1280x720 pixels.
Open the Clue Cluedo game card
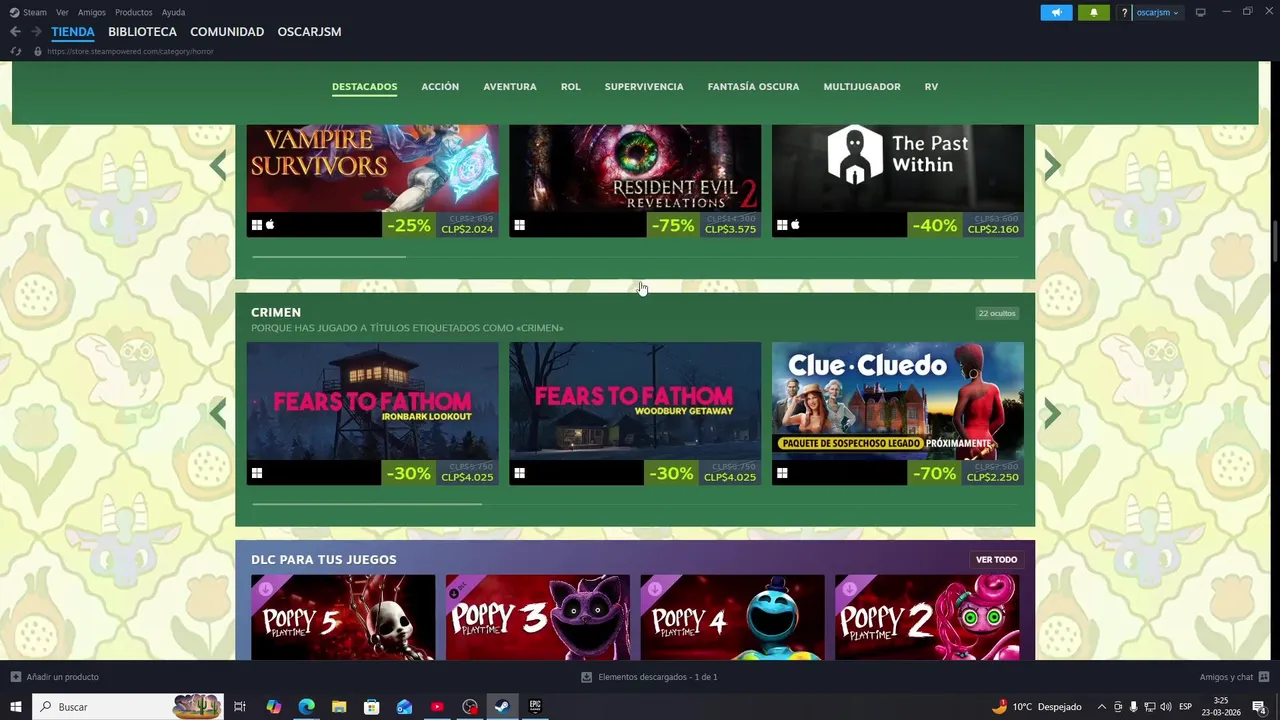(x=897, y=414)
